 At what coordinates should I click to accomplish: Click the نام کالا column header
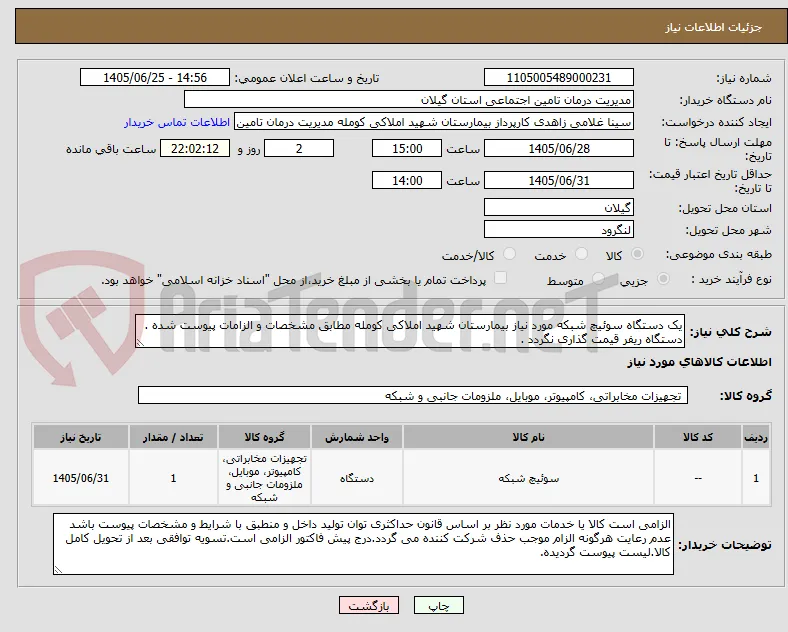click(528, 437)
